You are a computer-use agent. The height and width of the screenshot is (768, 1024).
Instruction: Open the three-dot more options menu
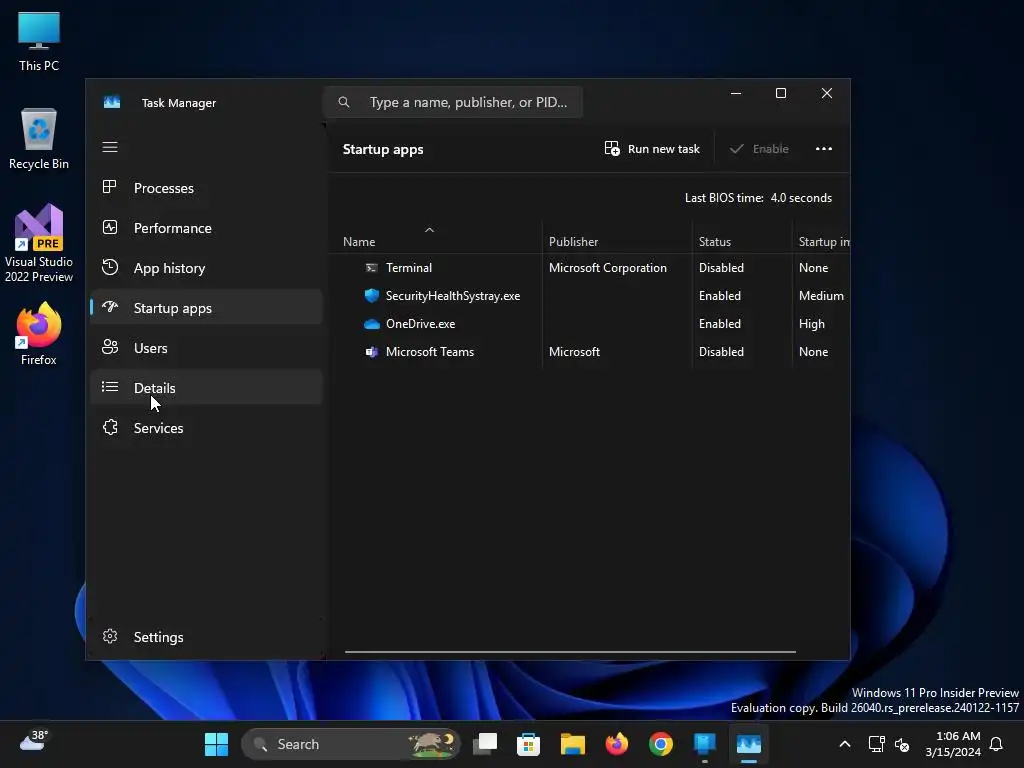click(824, 149)
